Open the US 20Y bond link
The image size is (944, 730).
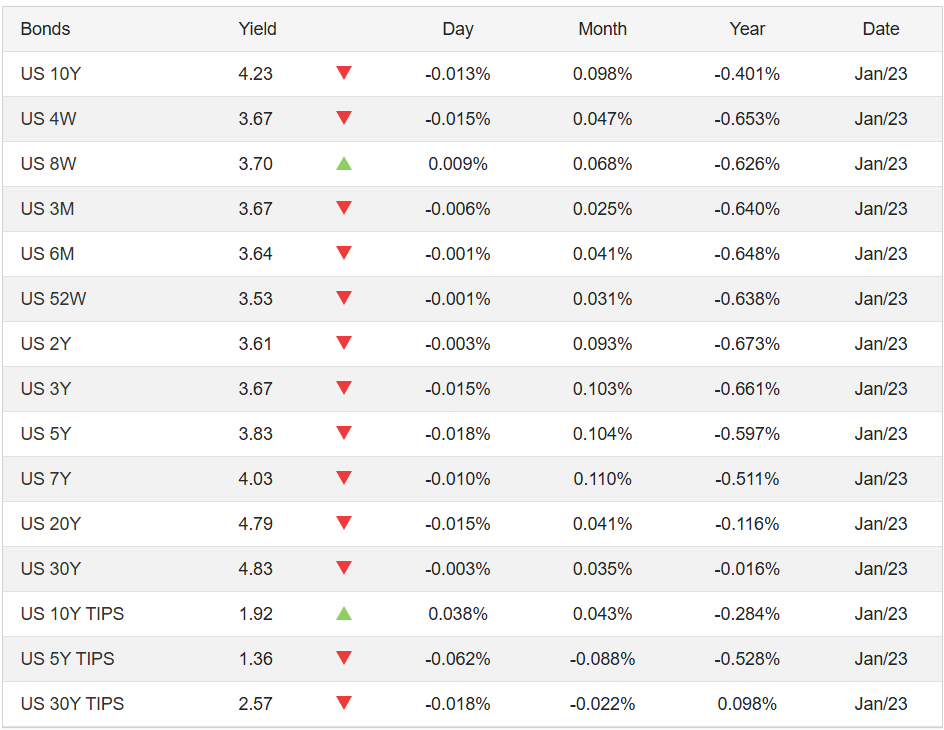click(50, 524)
